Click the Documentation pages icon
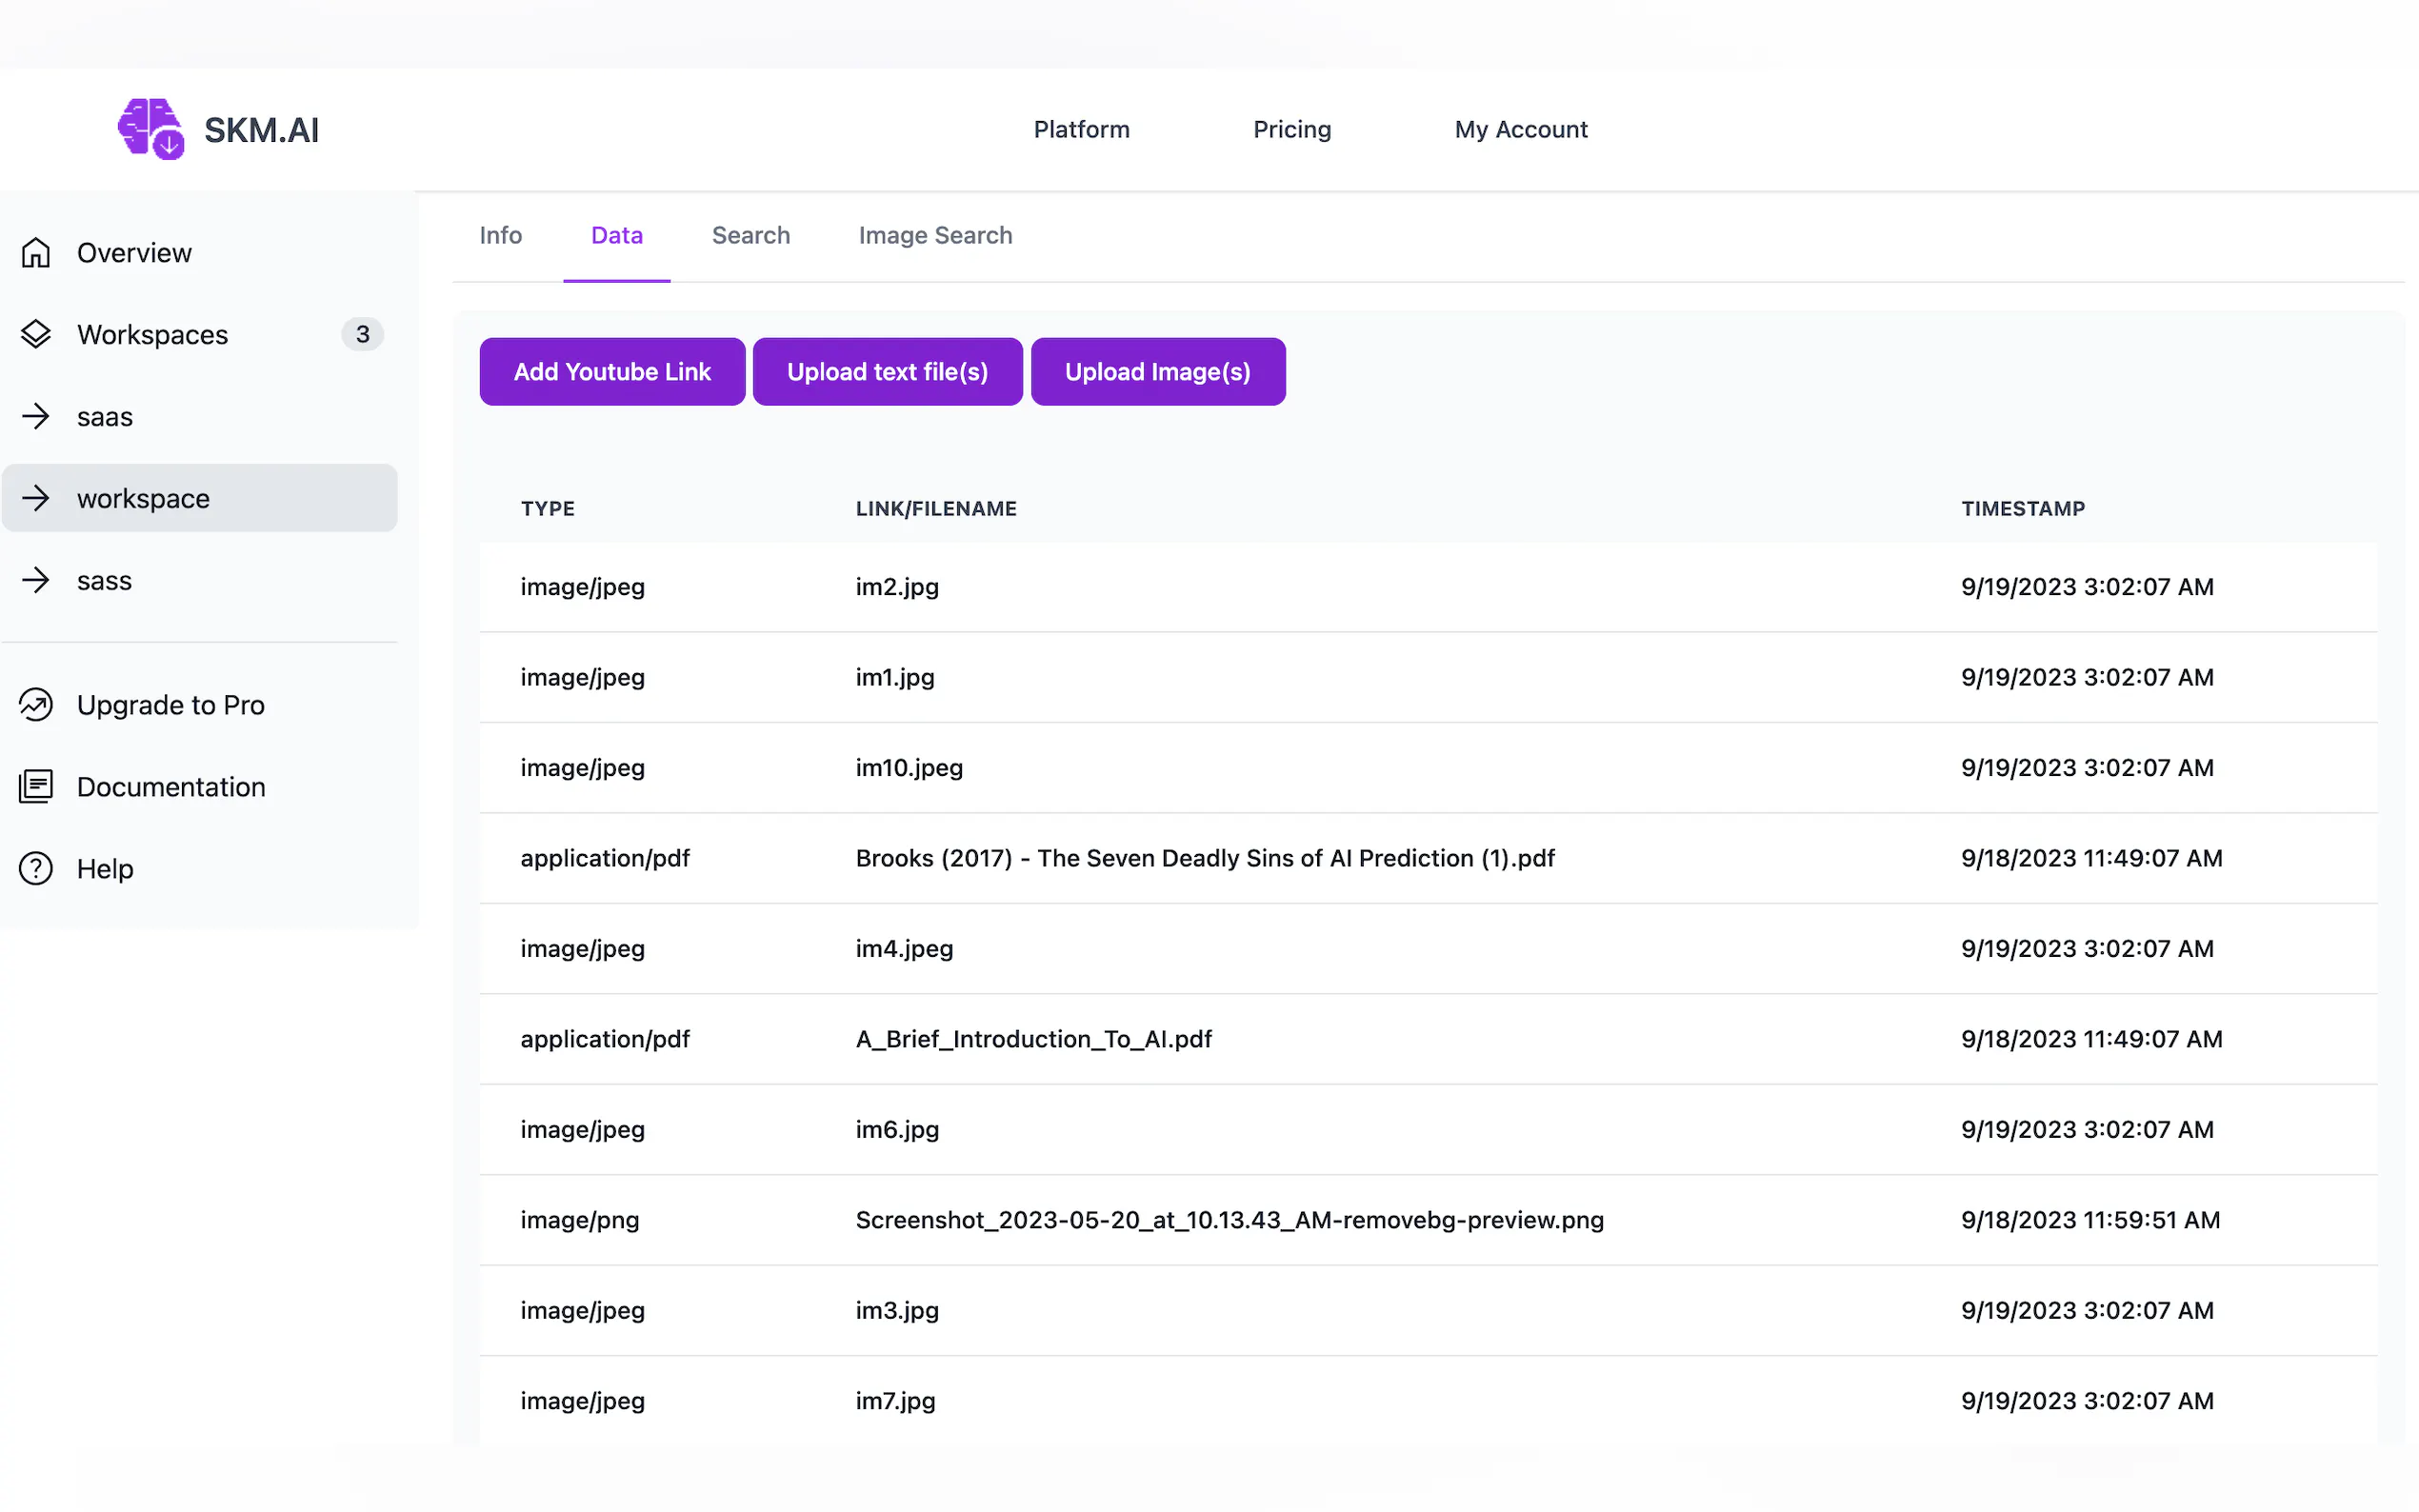Screen dimensions: 2419x1512 pyautogui.click(x=36, y=787)
